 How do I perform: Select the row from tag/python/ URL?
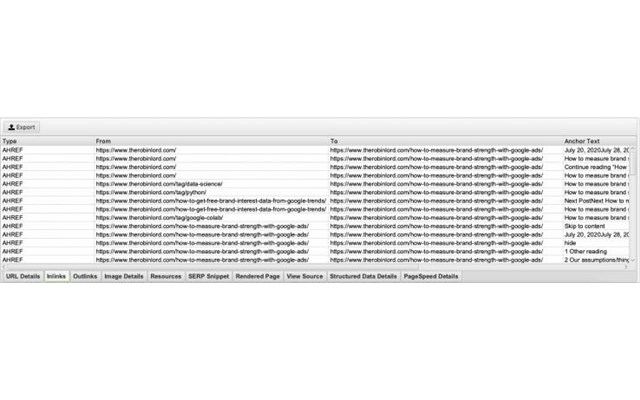[x=315, y=192]
